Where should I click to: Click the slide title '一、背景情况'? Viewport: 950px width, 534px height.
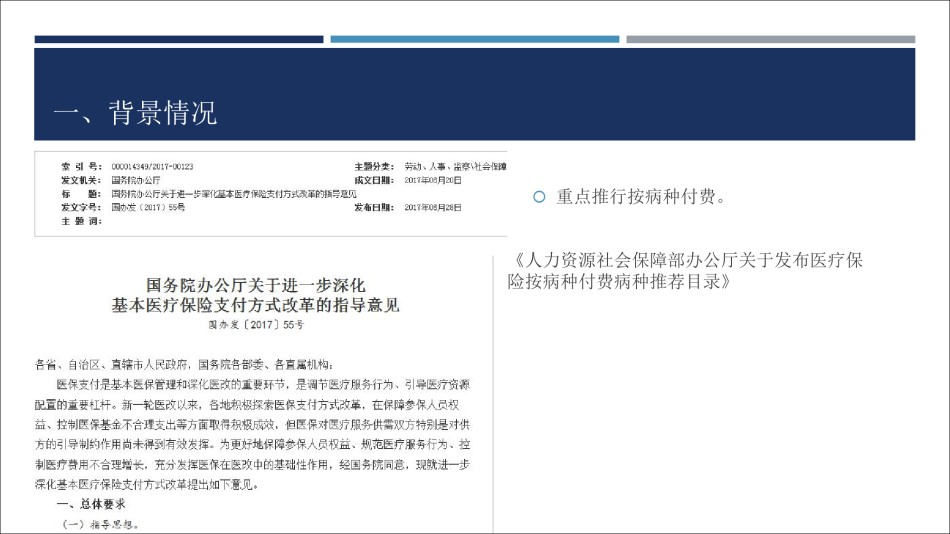135,113
